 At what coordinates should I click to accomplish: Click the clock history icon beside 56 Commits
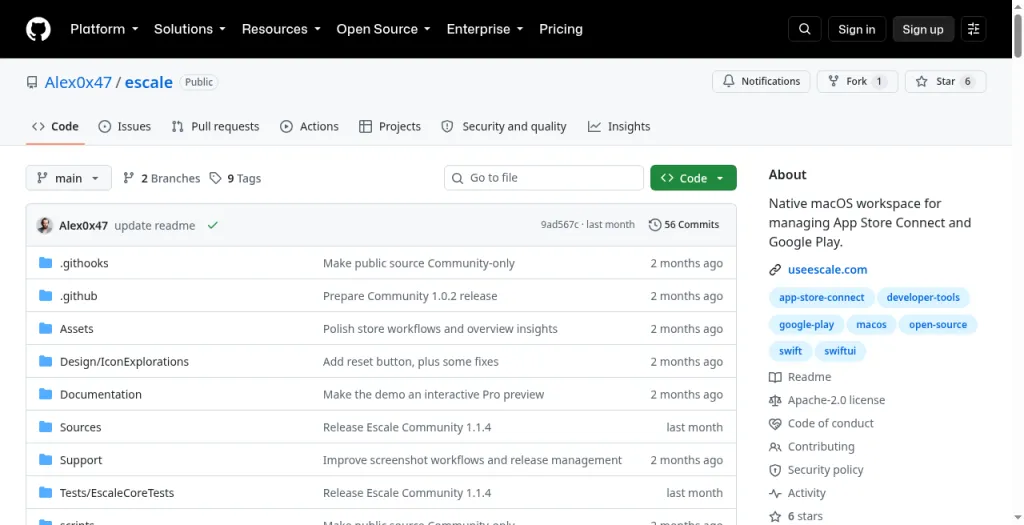(x=654, y=225)
